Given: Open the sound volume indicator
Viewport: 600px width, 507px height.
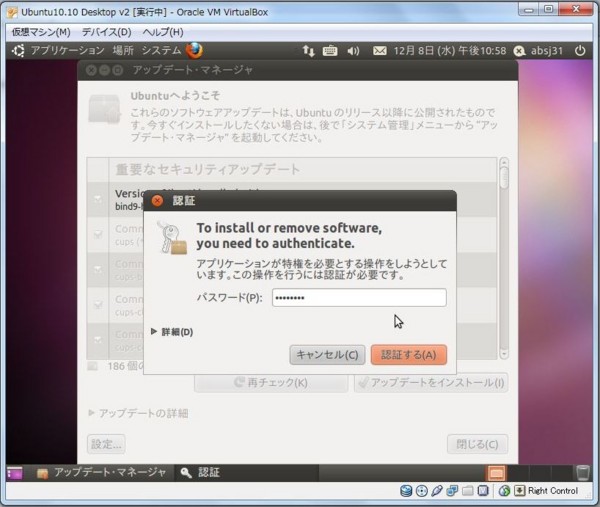Looking at the screenshot, I should tap(353, 51).
